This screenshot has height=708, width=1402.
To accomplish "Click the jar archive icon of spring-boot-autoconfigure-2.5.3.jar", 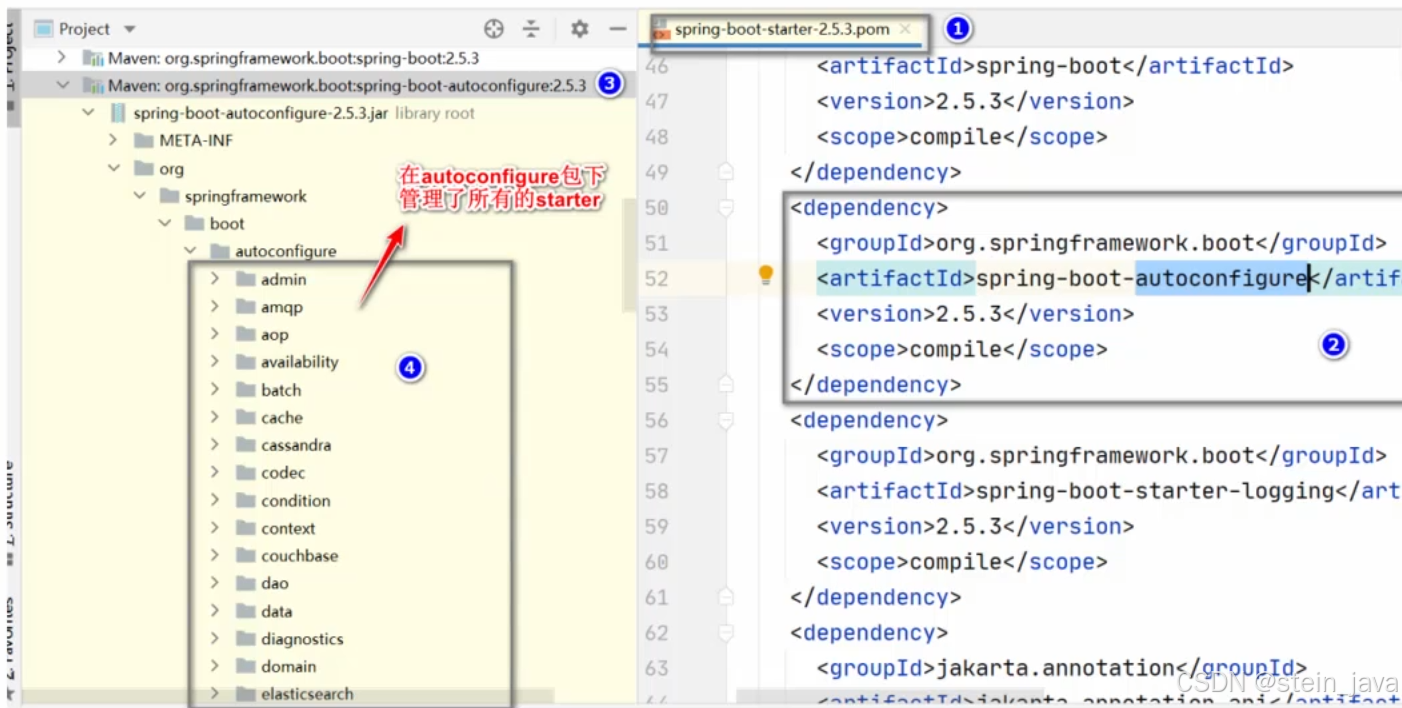I will (118, 113).
